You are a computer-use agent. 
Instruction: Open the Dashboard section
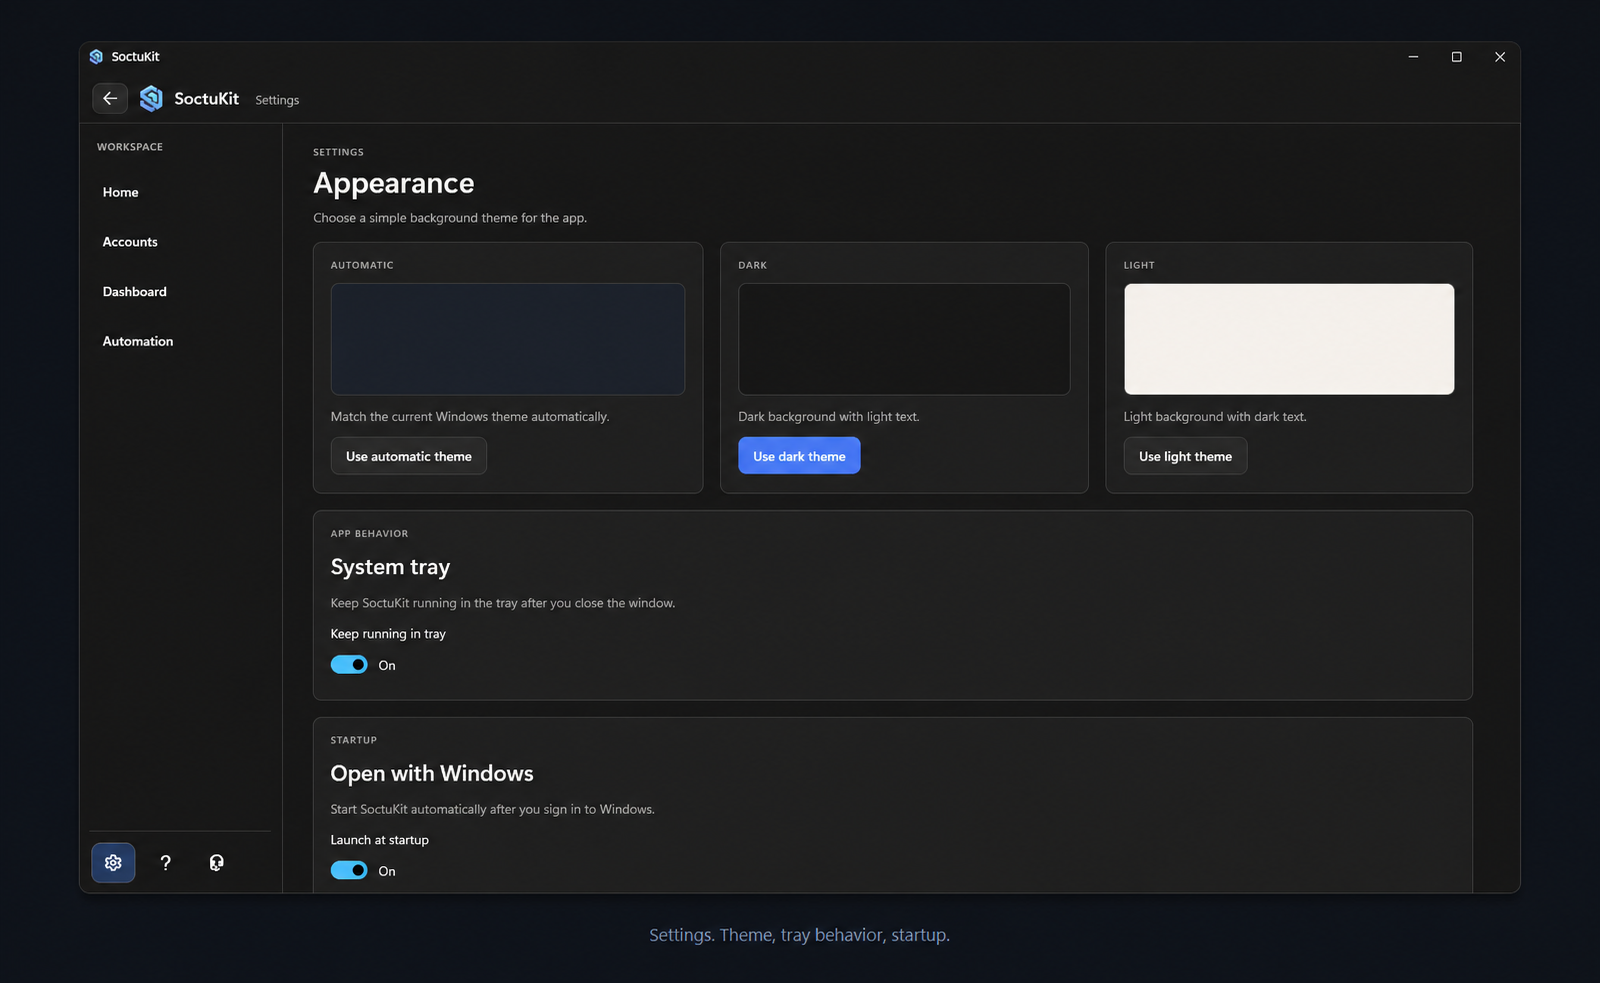tap(134, 291)
